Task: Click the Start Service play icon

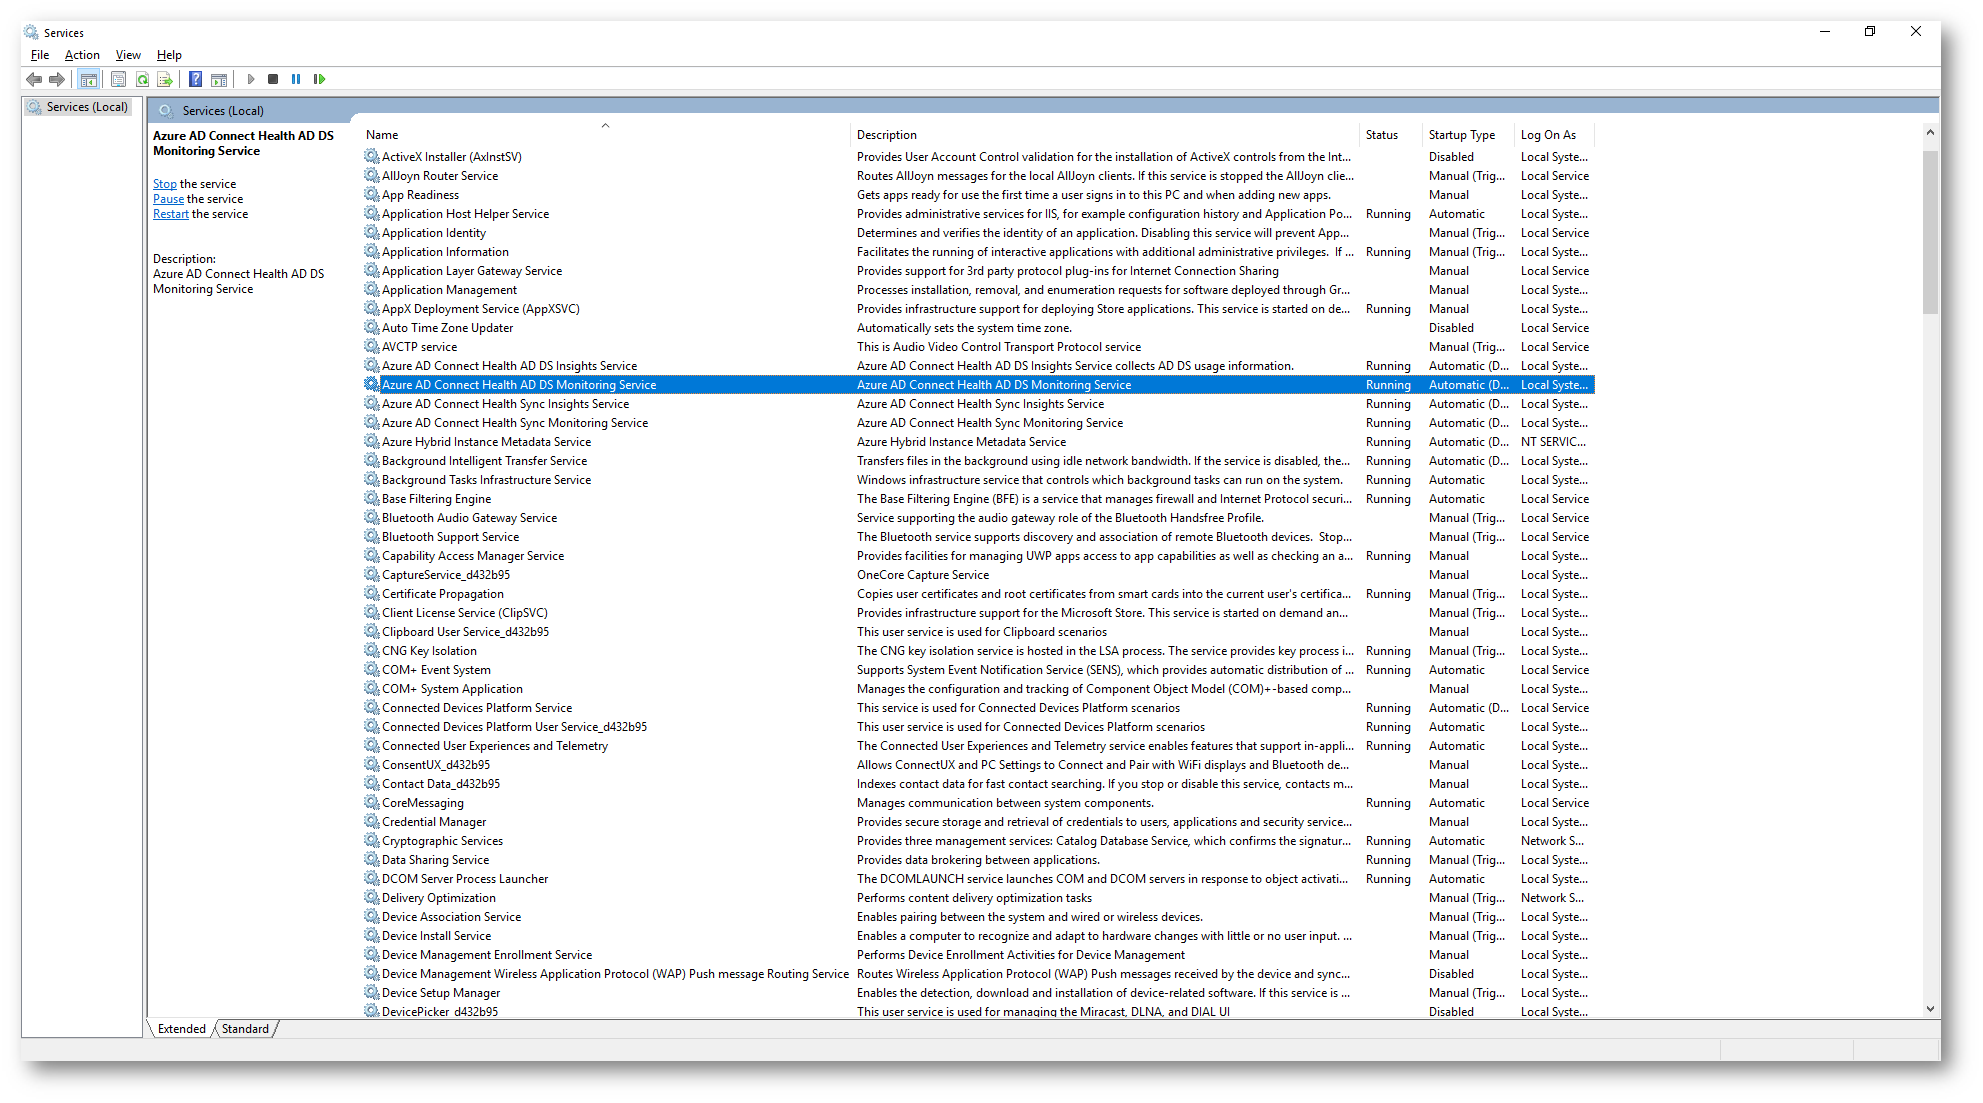Action: 251,79
